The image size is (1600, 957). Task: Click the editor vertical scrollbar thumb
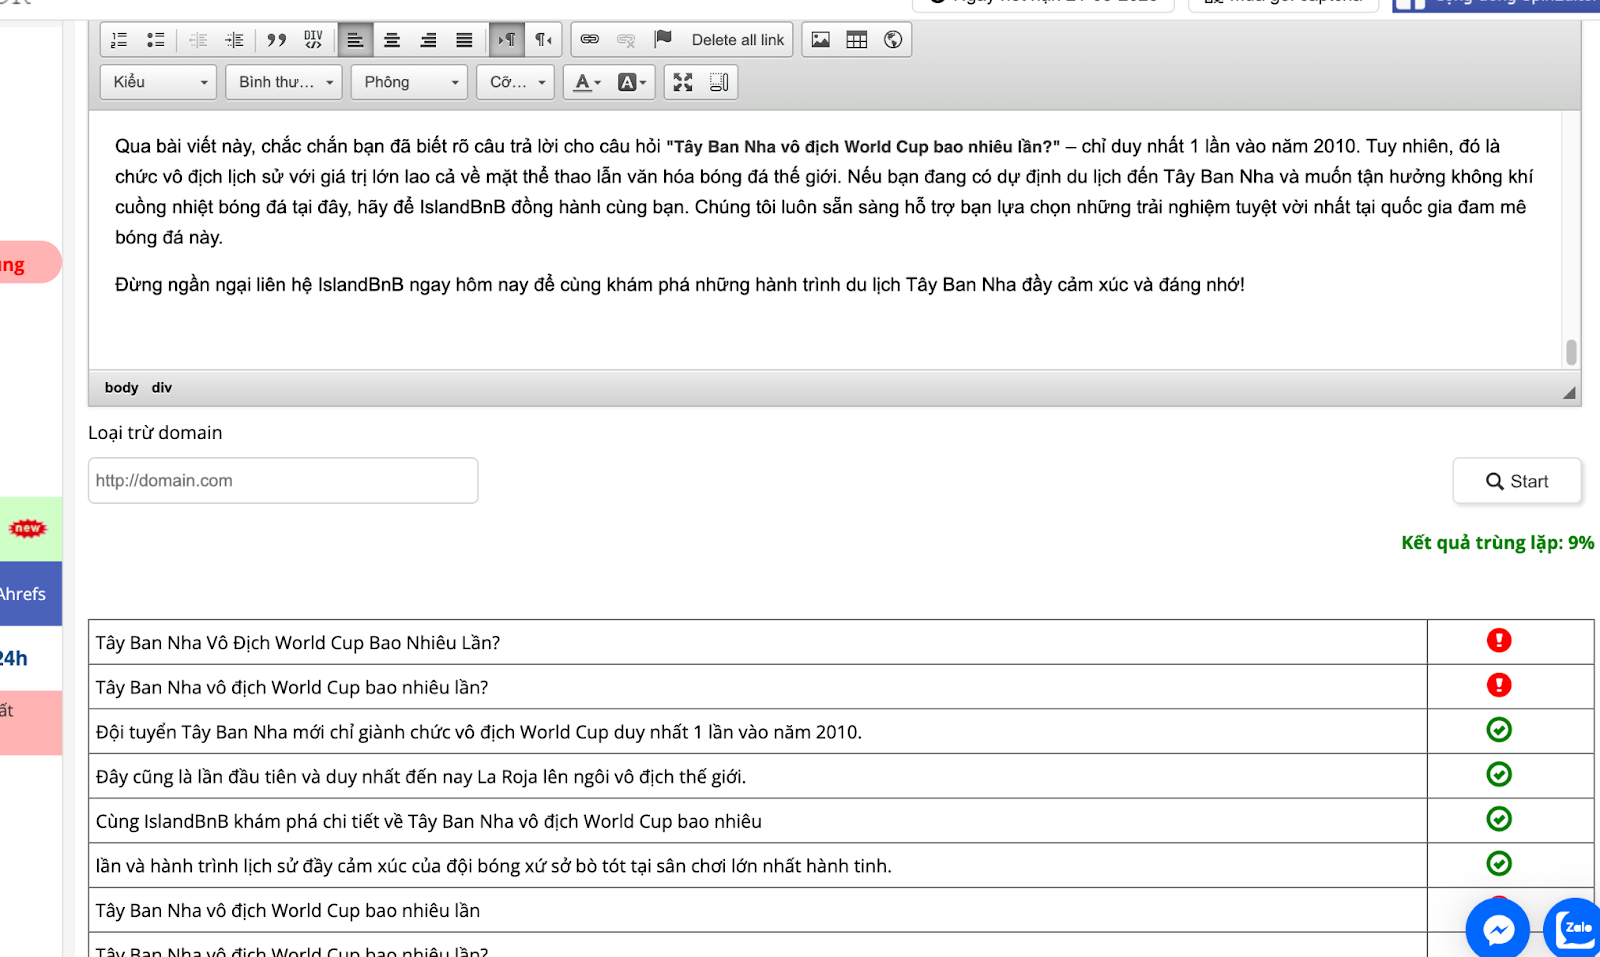click(x=1571, y=352)
